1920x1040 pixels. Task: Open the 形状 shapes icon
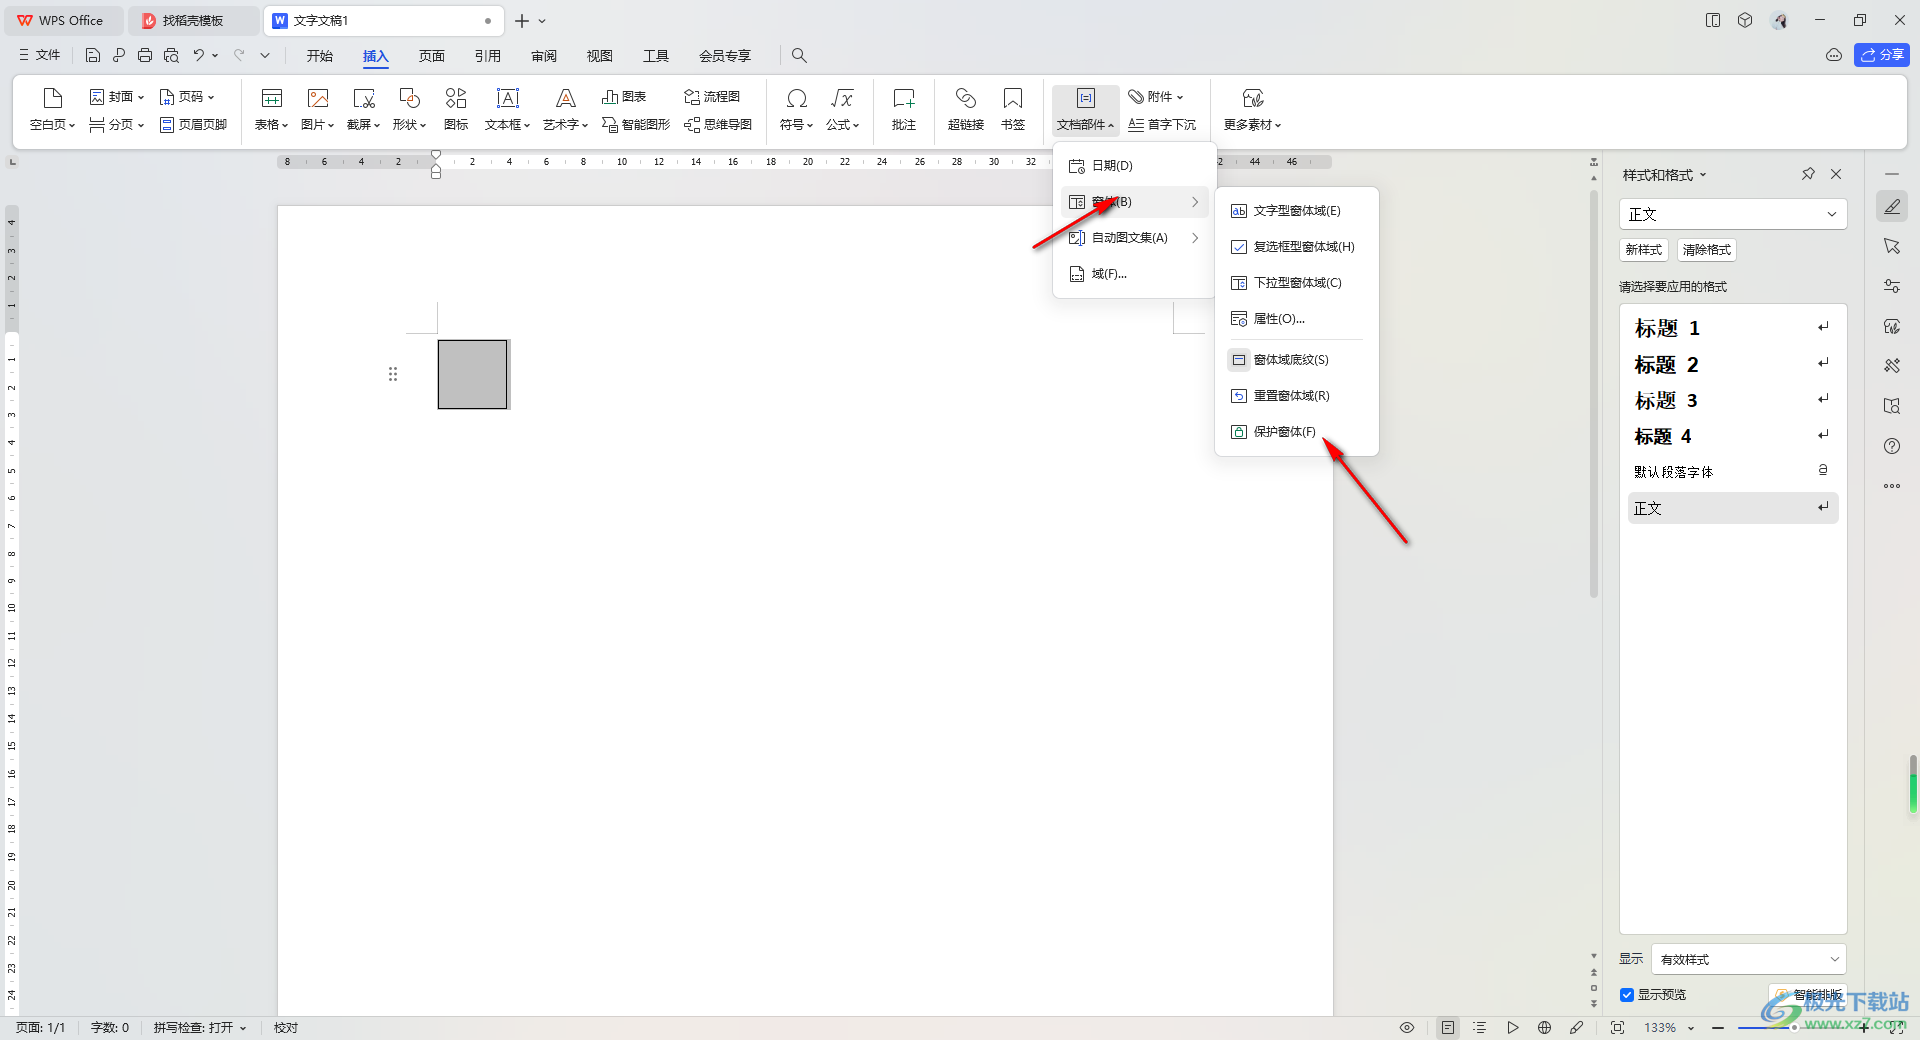click(x=409, y=109)
